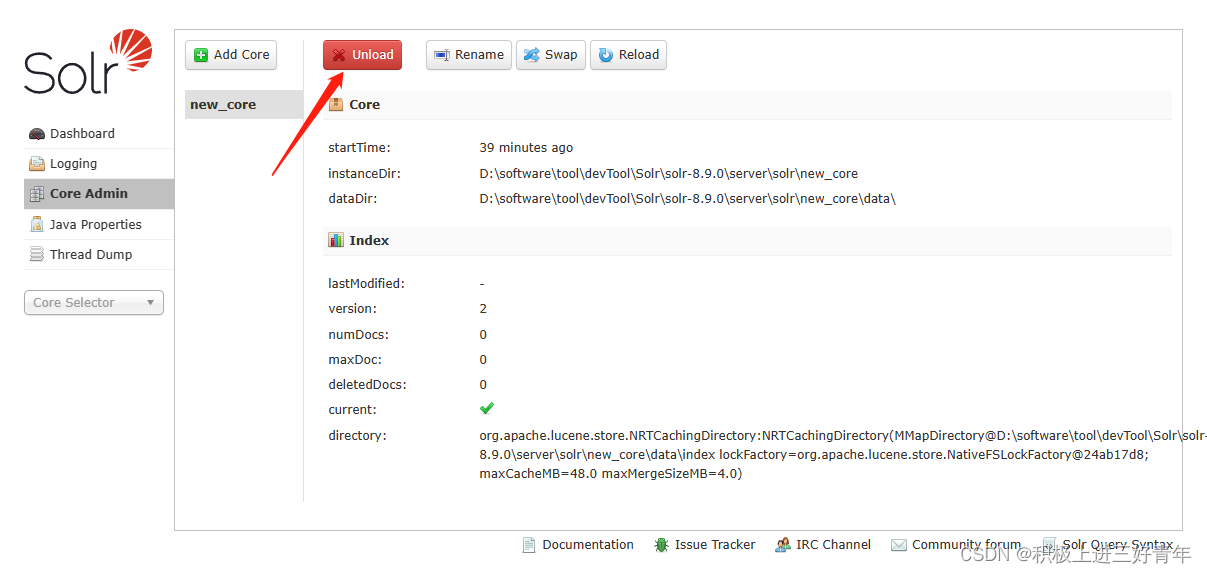Image resolution: width=1207 pixels, height=573 pixels.
Task: Click the "numDocs:" label
Action: pyautogui.click(x=358, y=335)
